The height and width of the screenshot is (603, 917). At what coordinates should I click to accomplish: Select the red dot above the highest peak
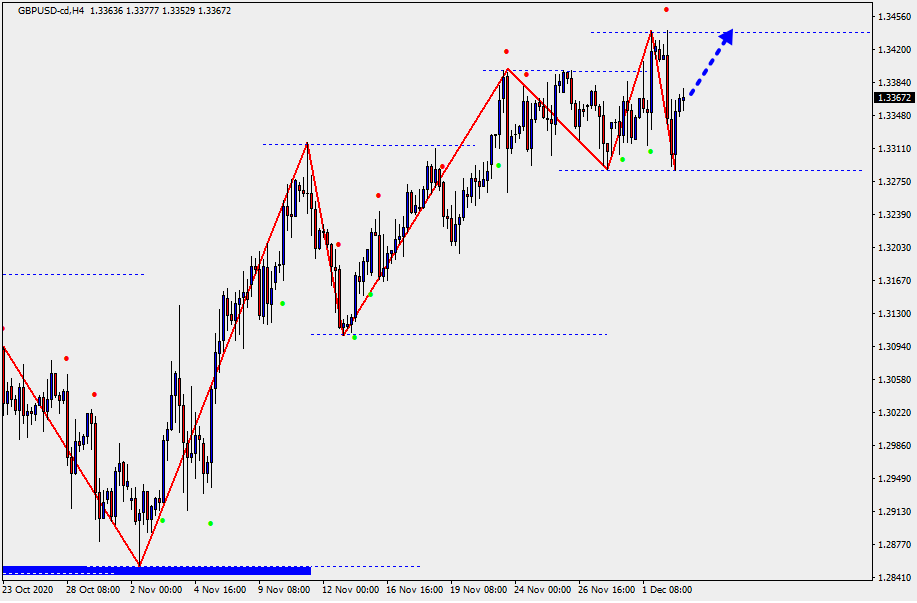click(x=666, y=9)
